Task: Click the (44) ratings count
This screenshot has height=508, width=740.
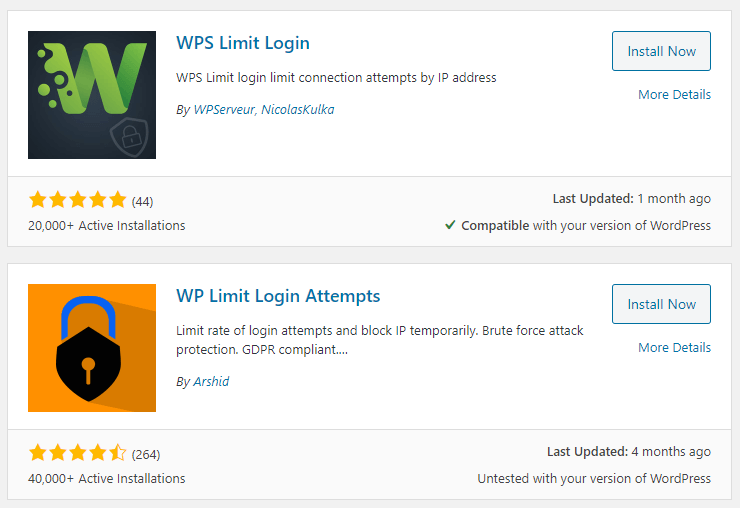Action: click(142, 201)
